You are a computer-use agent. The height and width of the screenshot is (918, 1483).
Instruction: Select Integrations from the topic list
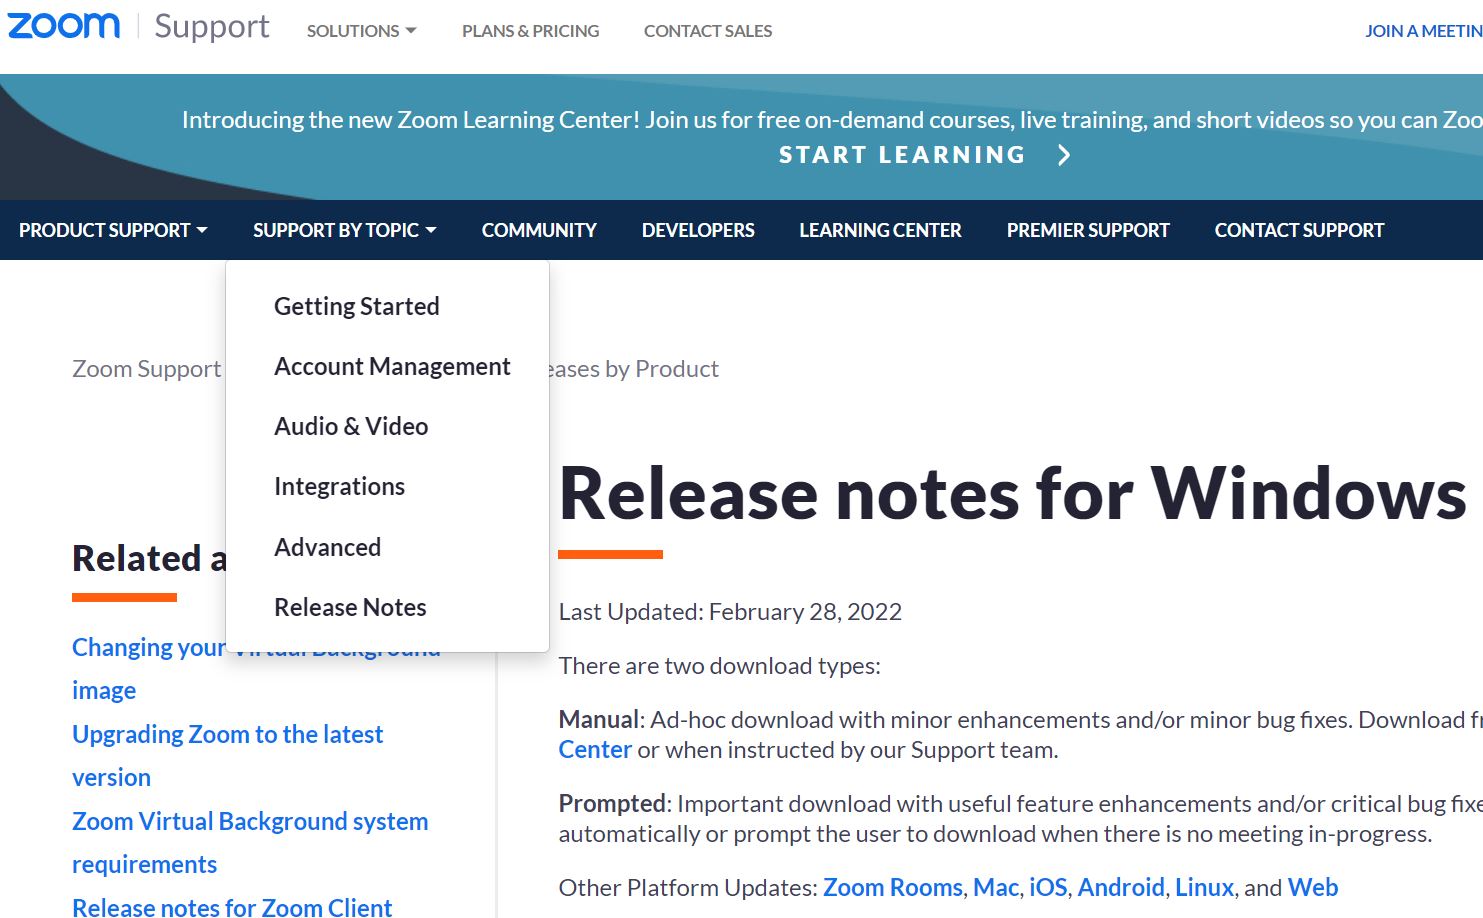click(x=339, y=486)
